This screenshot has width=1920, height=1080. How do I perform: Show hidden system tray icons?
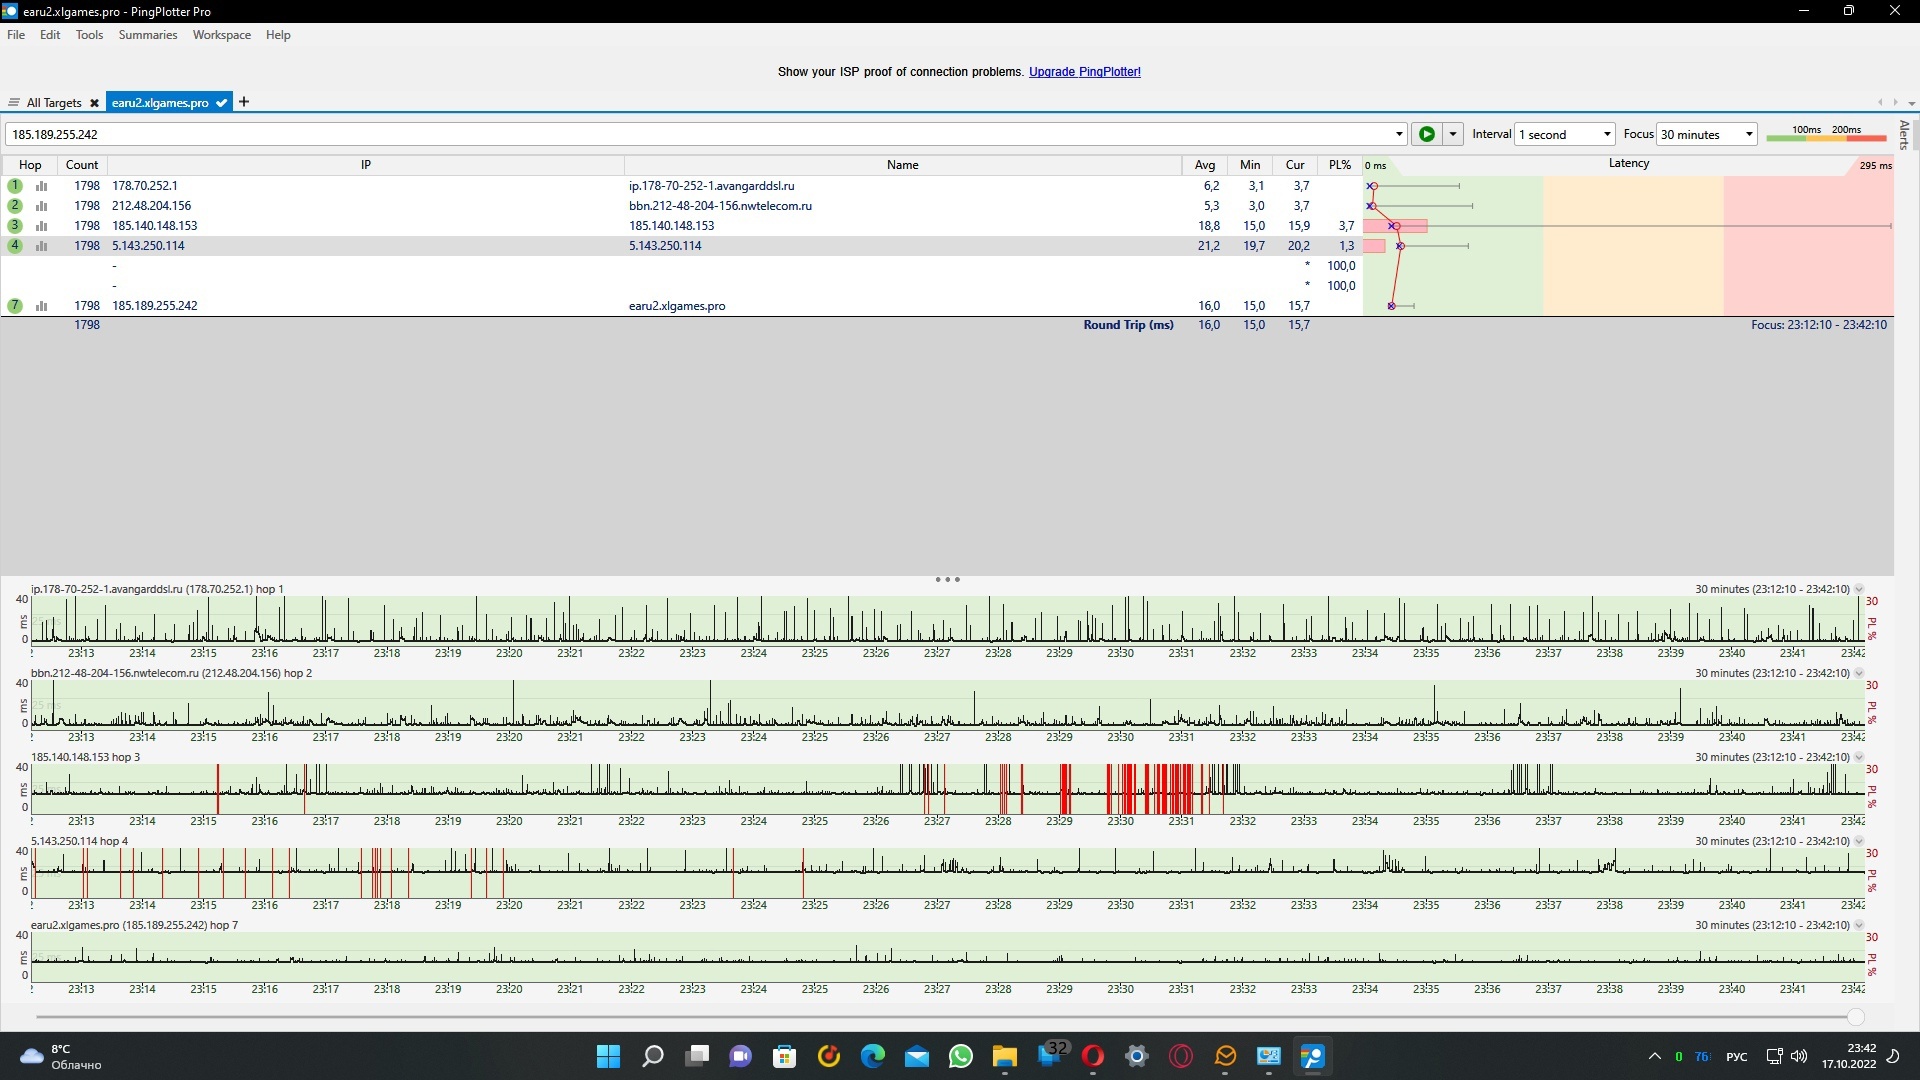(x=1654, y=1056)
